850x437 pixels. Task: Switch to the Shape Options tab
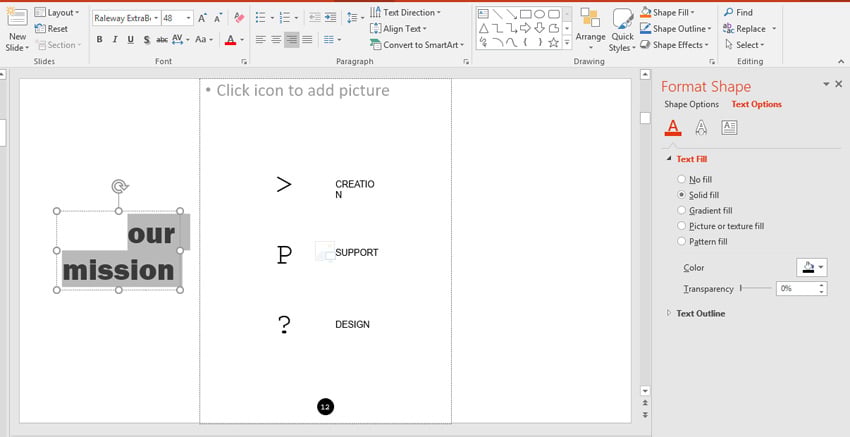pos(691,104)
